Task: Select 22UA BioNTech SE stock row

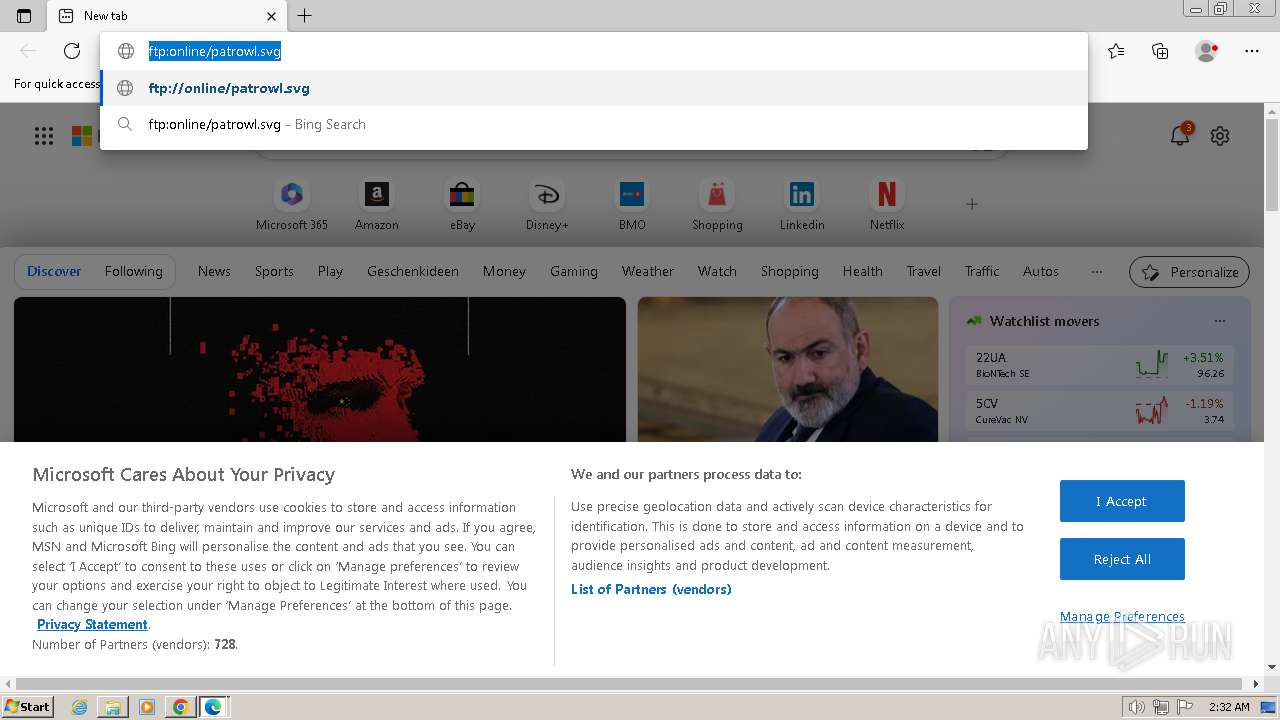Action: (1100, 365)
